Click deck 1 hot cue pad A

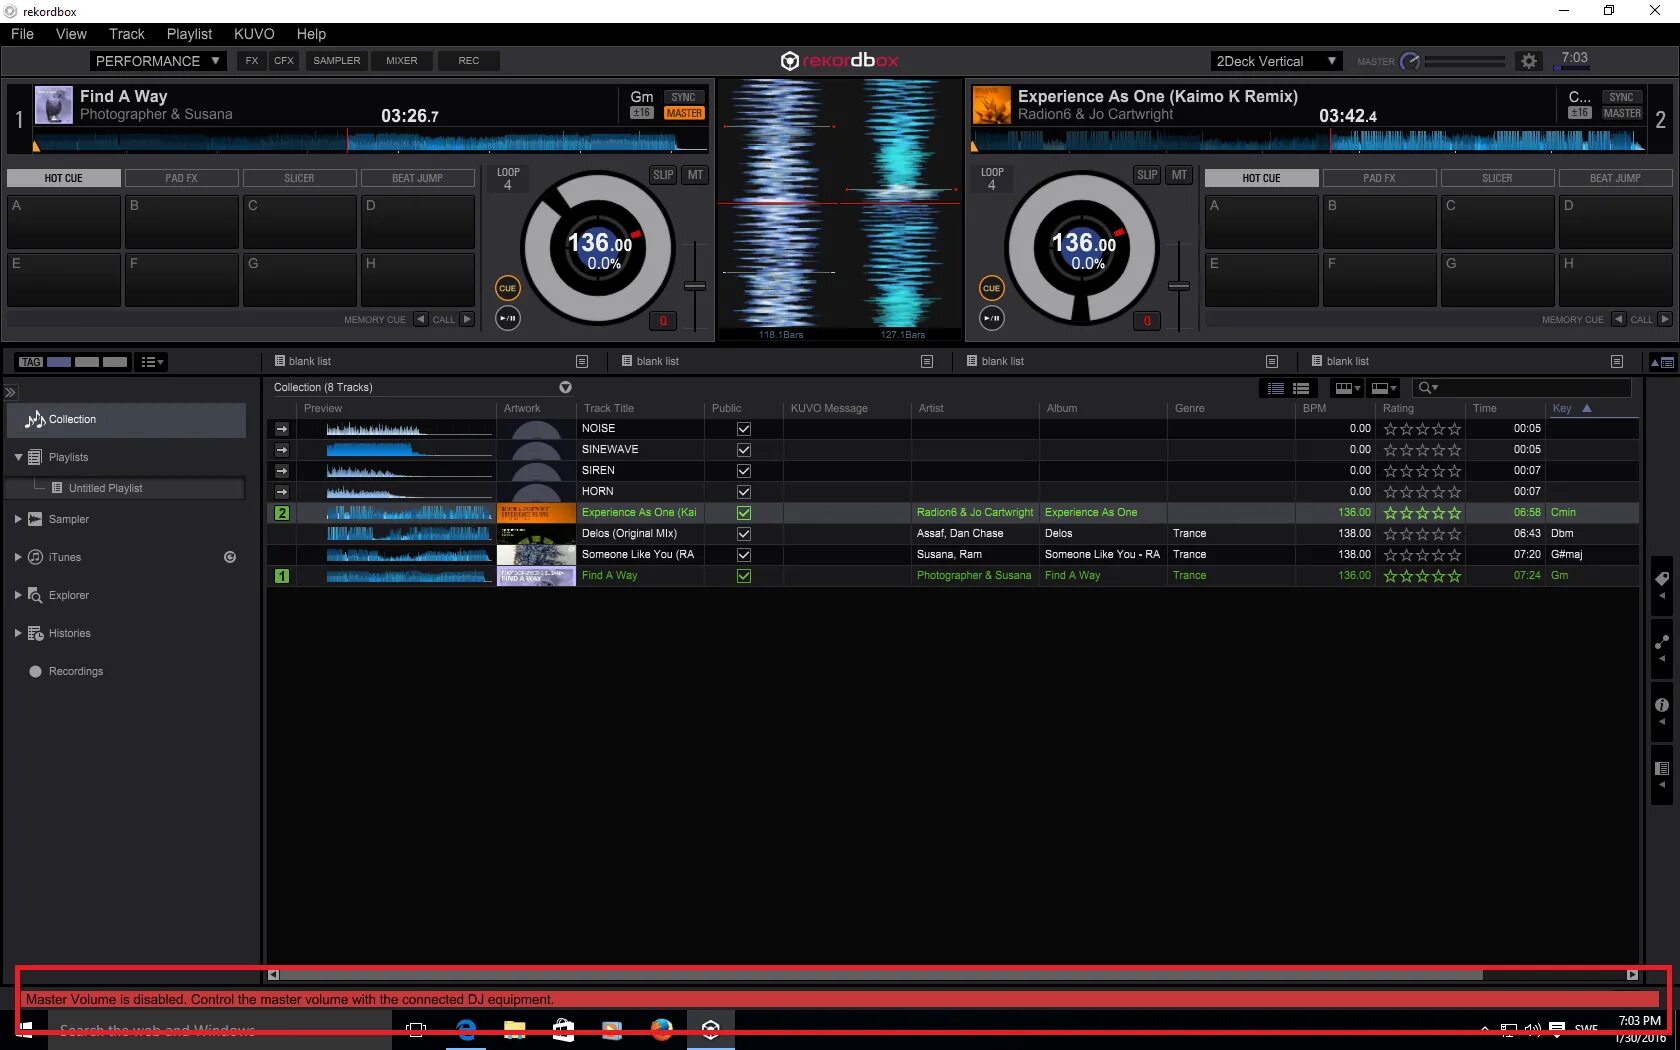tap(63, 221)
